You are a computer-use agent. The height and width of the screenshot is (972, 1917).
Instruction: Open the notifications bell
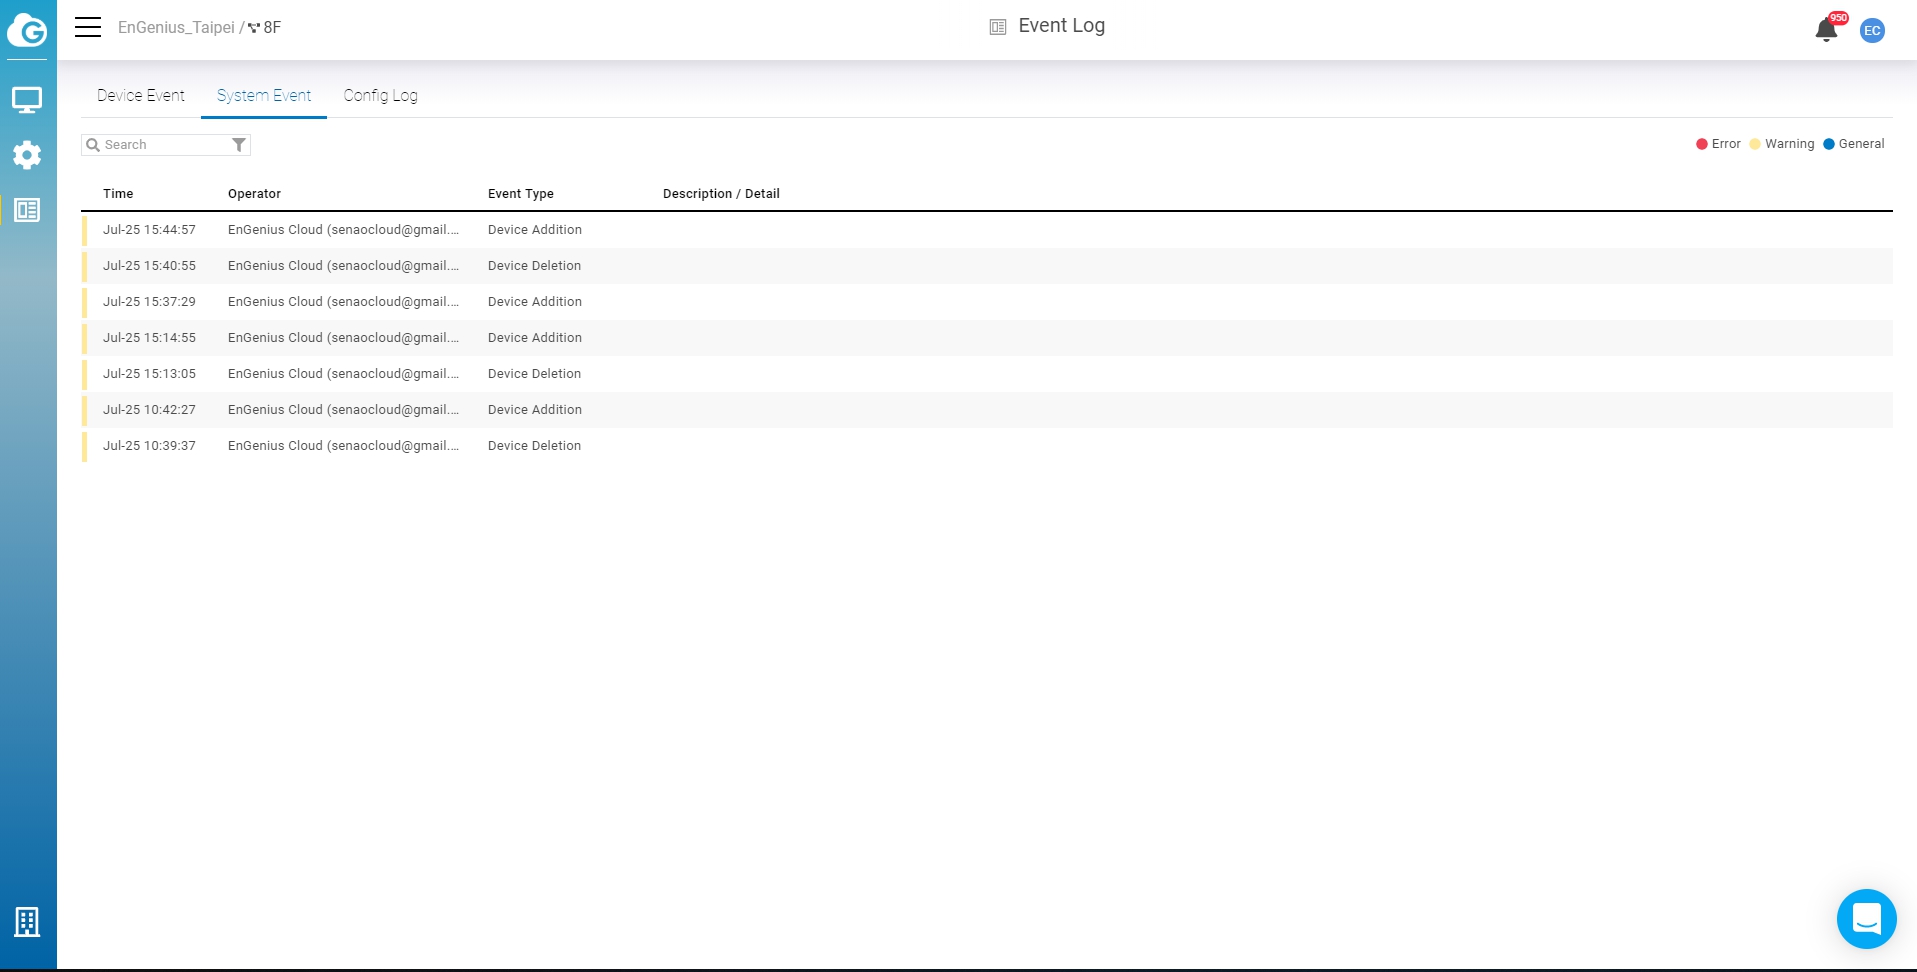pyautogui.click(x=1826, y=30)
